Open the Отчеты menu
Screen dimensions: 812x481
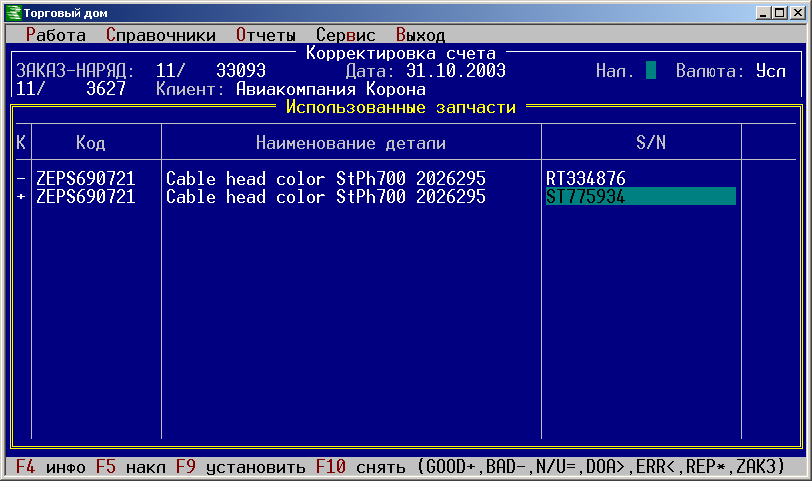coord(266,35)
